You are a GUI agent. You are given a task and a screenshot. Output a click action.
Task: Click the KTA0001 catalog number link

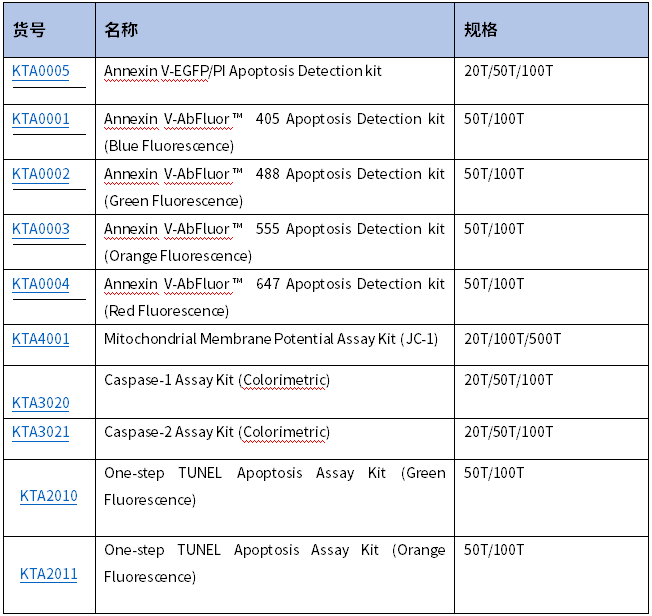41,119
